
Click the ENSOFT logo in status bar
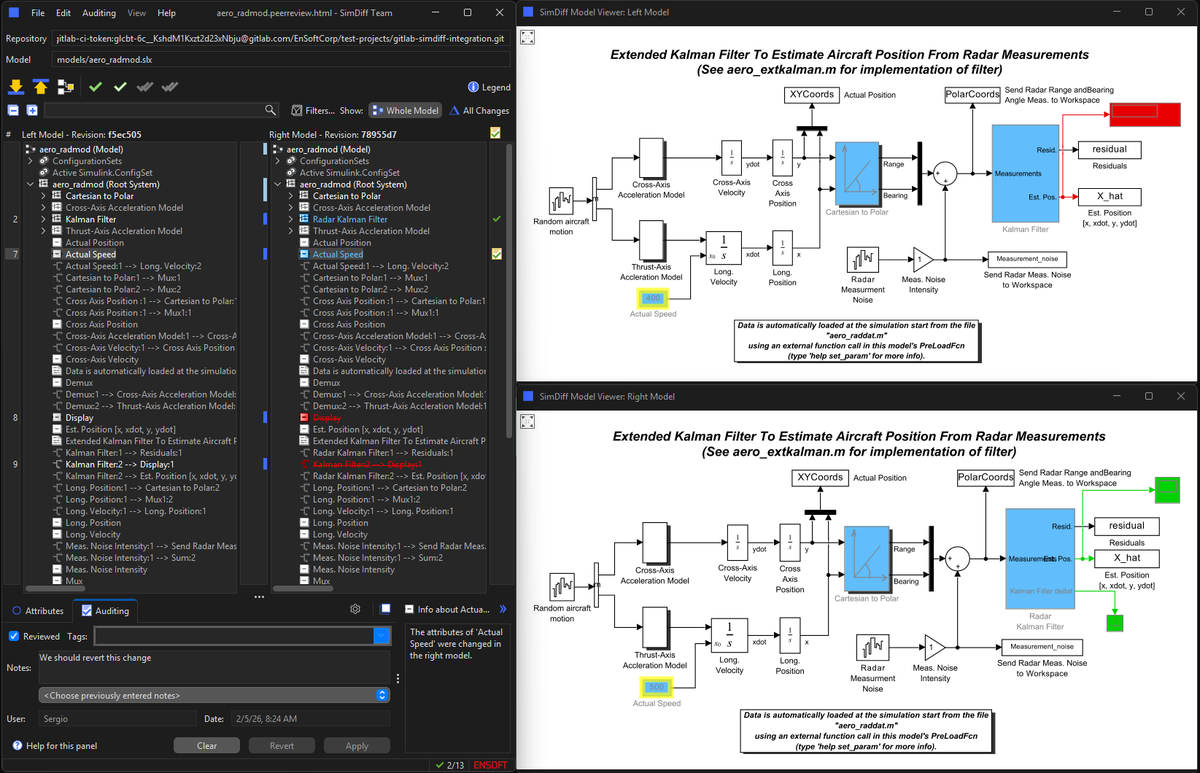pos(491,765)
